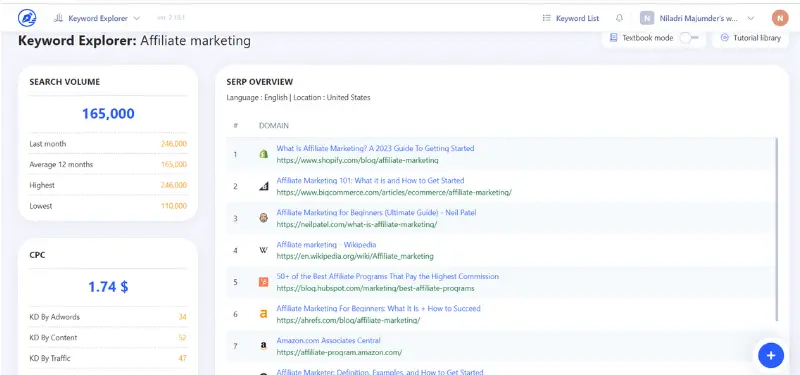Click the grey N workspace badge
The width and height of the screenshot is (800, 375).
coord(647,18)
